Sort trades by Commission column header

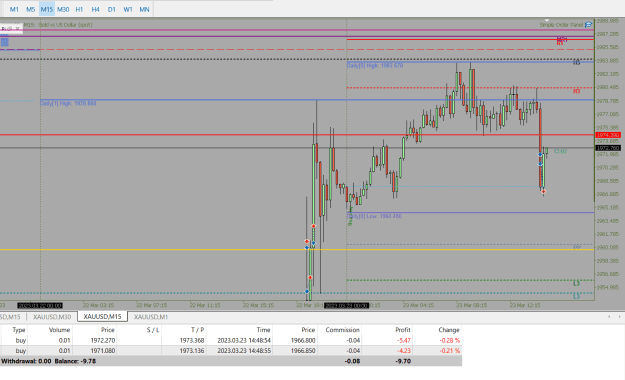pos(340,330)
